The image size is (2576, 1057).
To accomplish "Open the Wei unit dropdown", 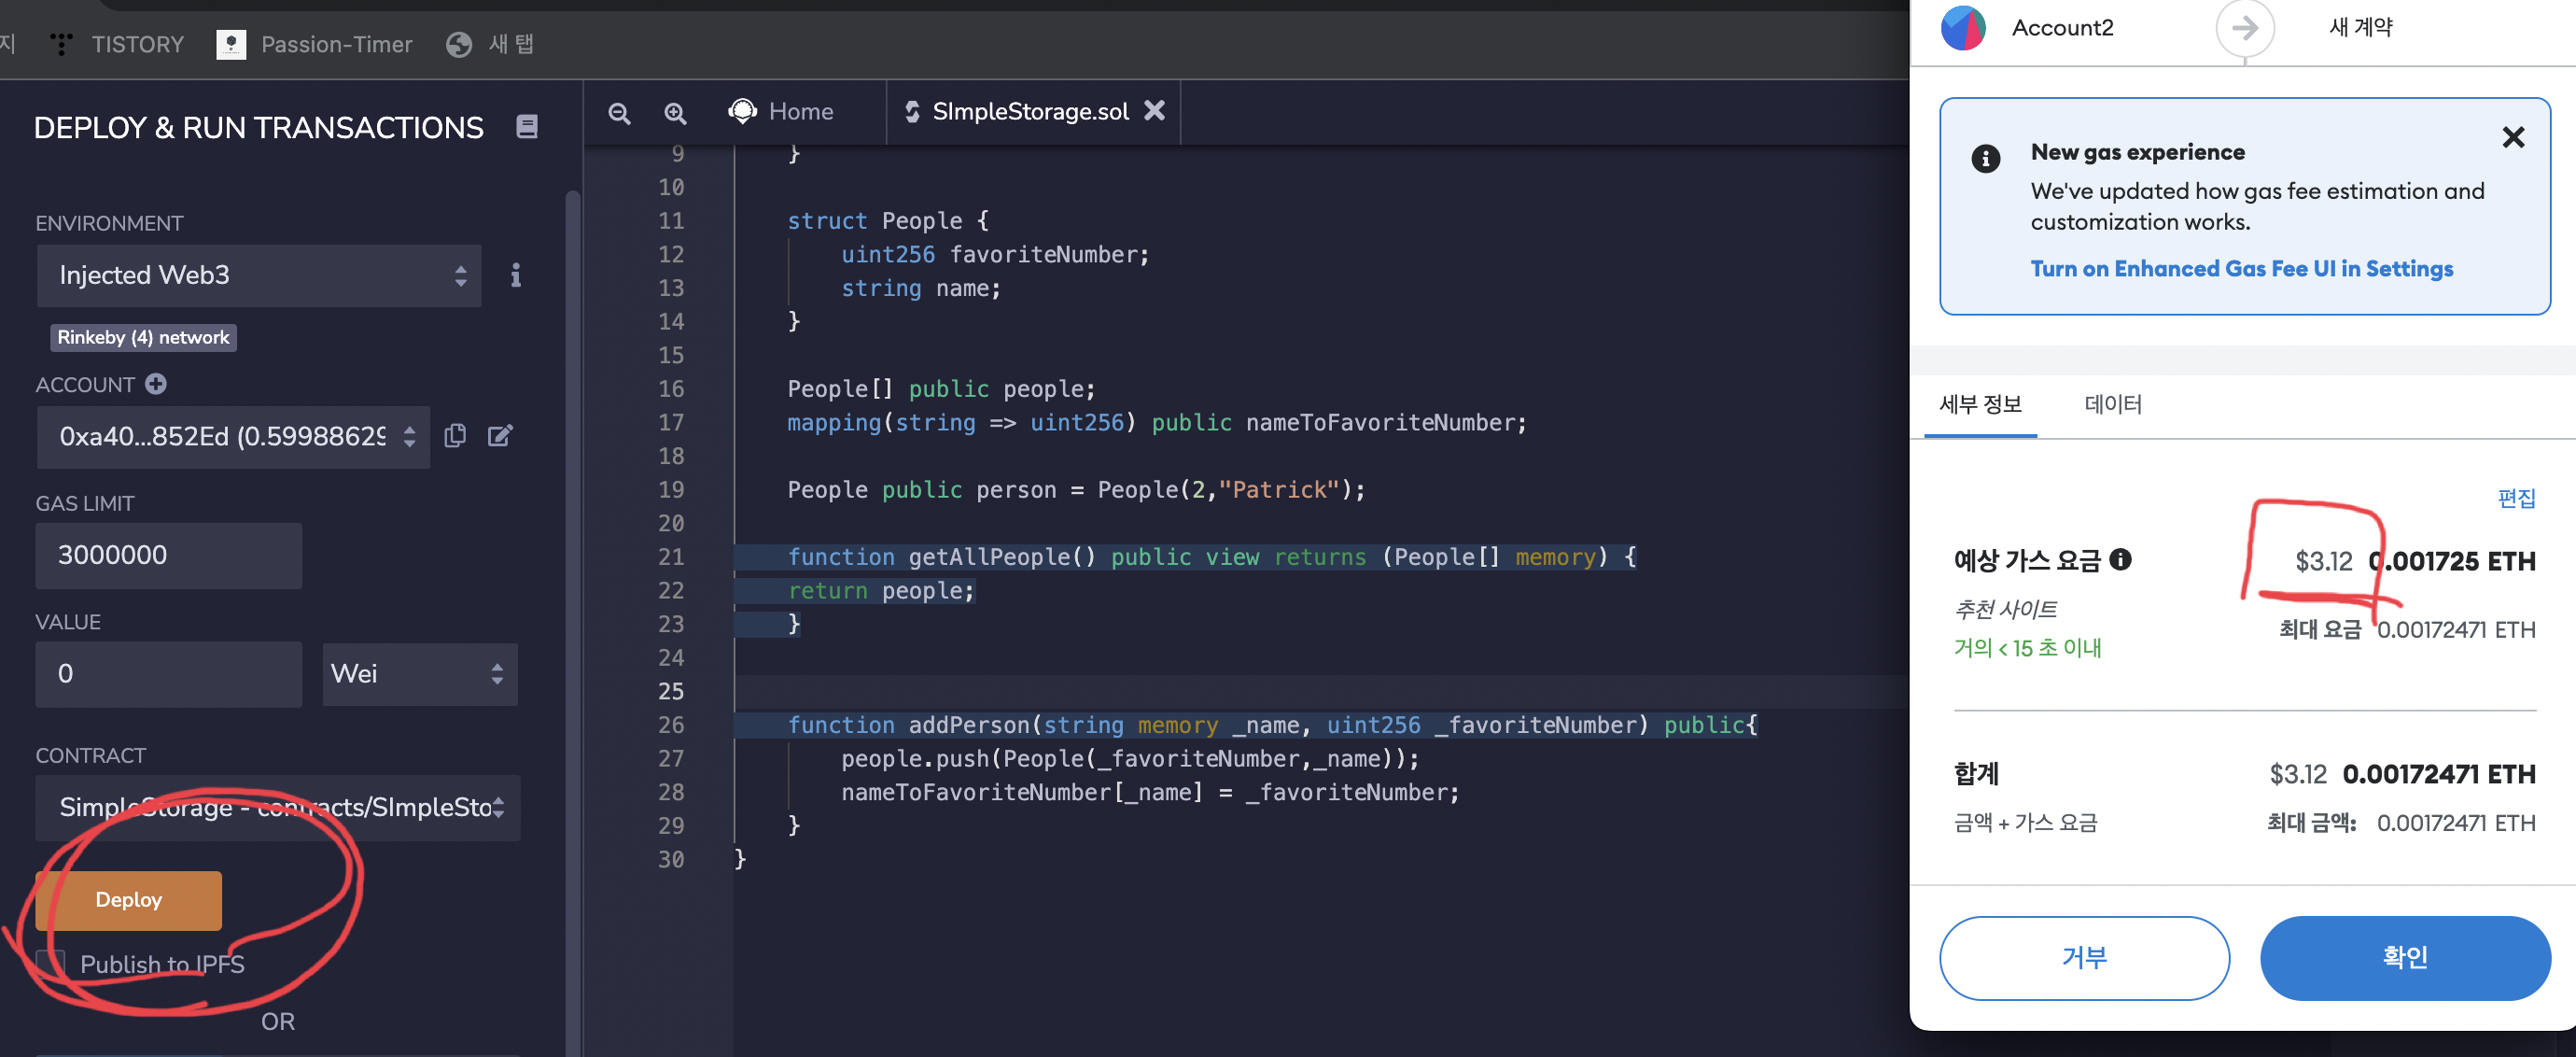I will point(418,673).
